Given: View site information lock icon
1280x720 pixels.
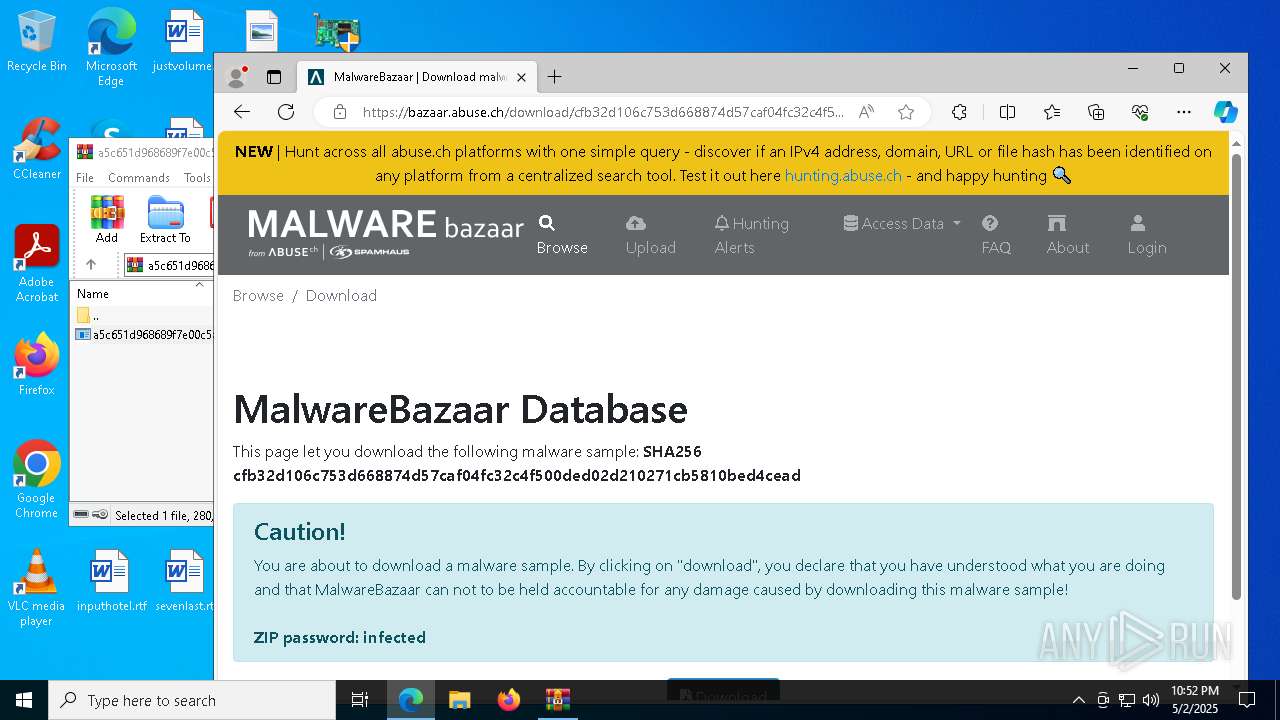Looking at the screenshot, I should point(340,112).
